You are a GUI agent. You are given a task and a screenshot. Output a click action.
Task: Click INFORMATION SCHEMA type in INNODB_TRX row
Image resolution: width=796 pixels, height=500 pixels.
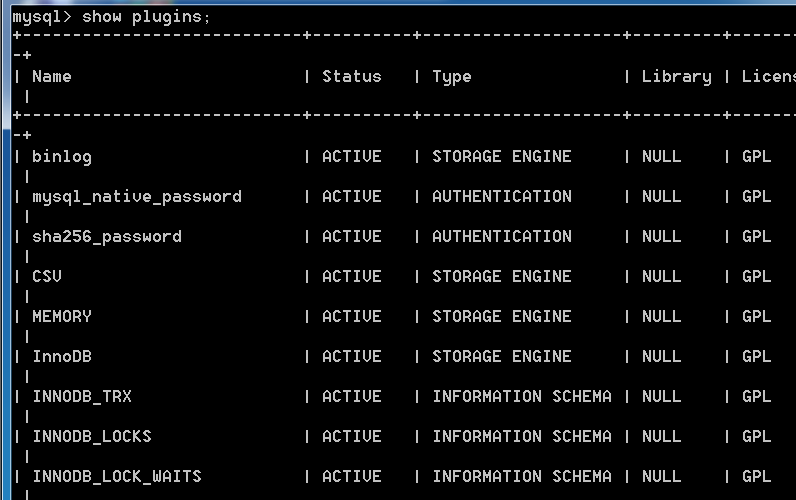pyautogui.click(x=521, y=397)
